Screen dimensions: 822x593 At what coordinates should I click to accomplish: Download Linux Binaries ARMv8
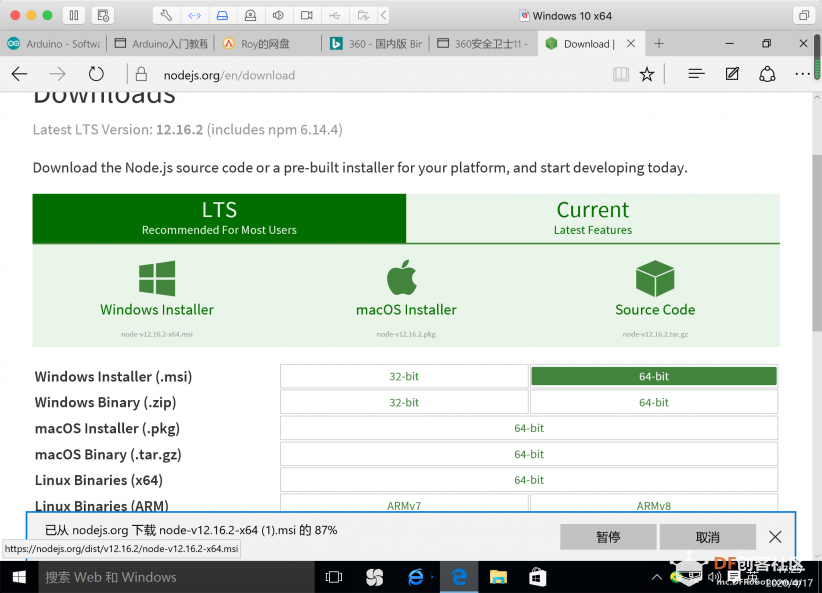(x=654, y=503)
